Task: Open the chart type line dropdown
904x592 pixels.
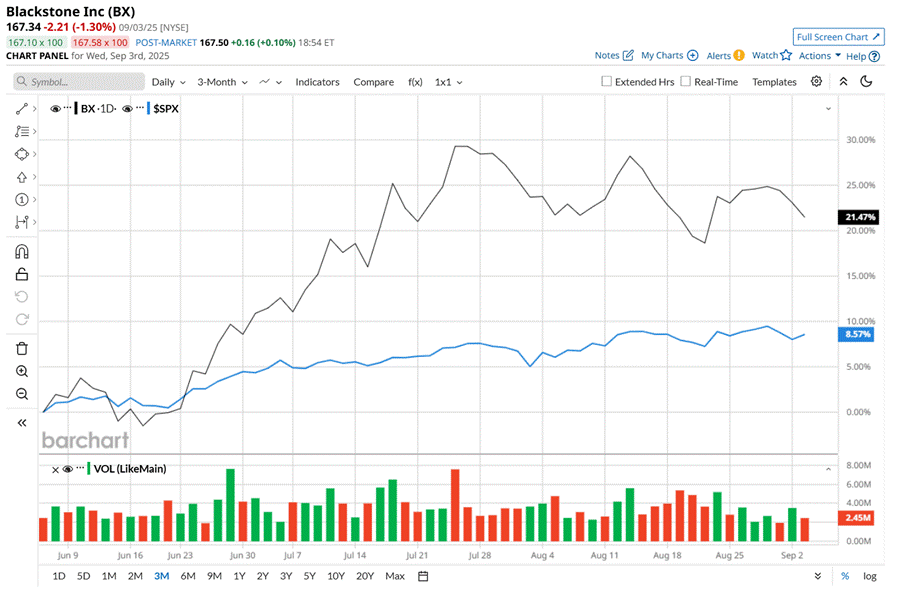Action: (270, 82)
